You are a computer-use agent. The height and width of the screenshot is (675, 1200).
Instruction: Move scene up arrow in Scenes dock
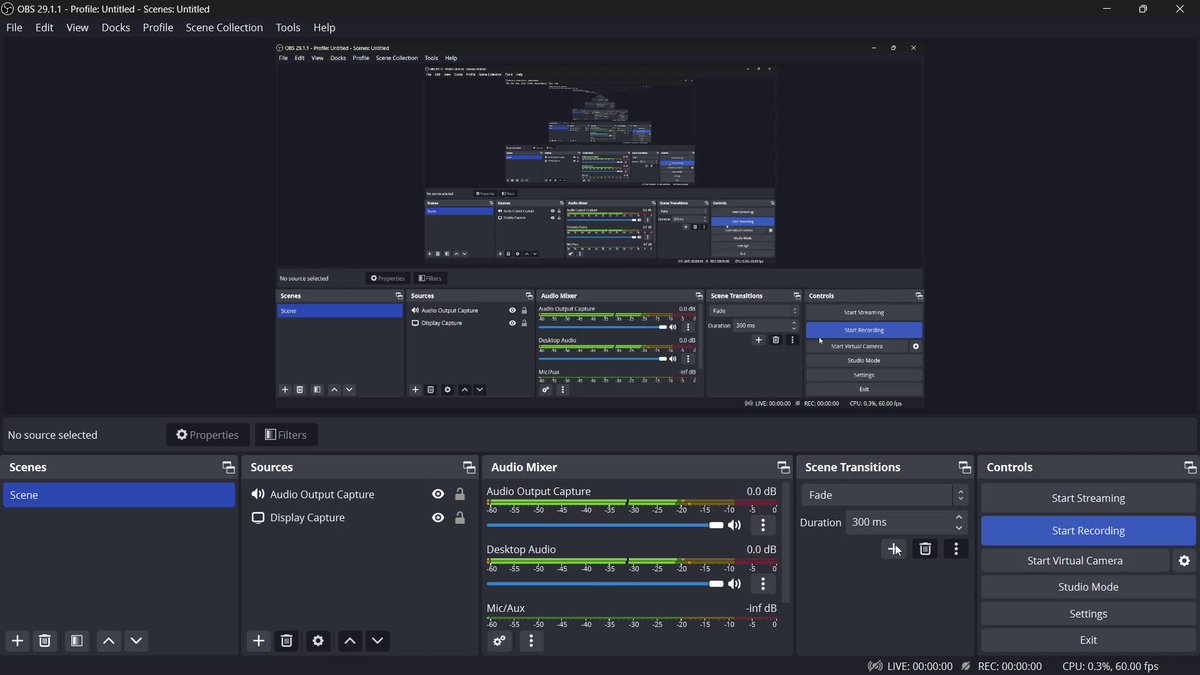point(109,641)
